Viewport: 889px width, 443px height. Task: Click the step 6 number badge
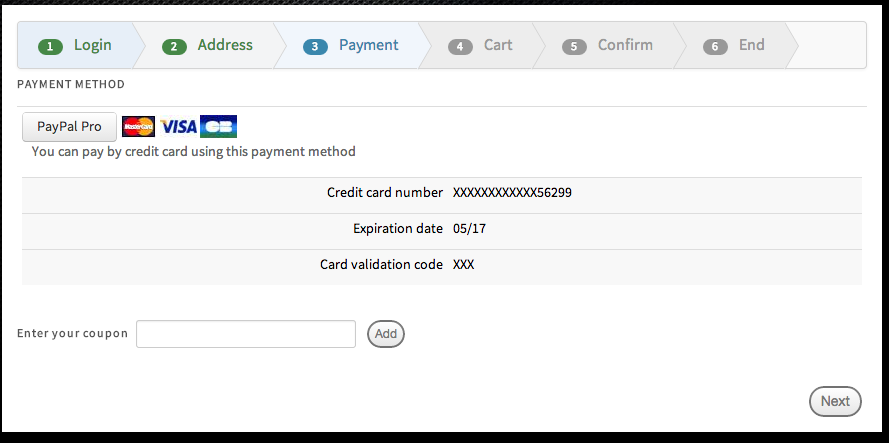pyautogui.click(x=715, y=46)
